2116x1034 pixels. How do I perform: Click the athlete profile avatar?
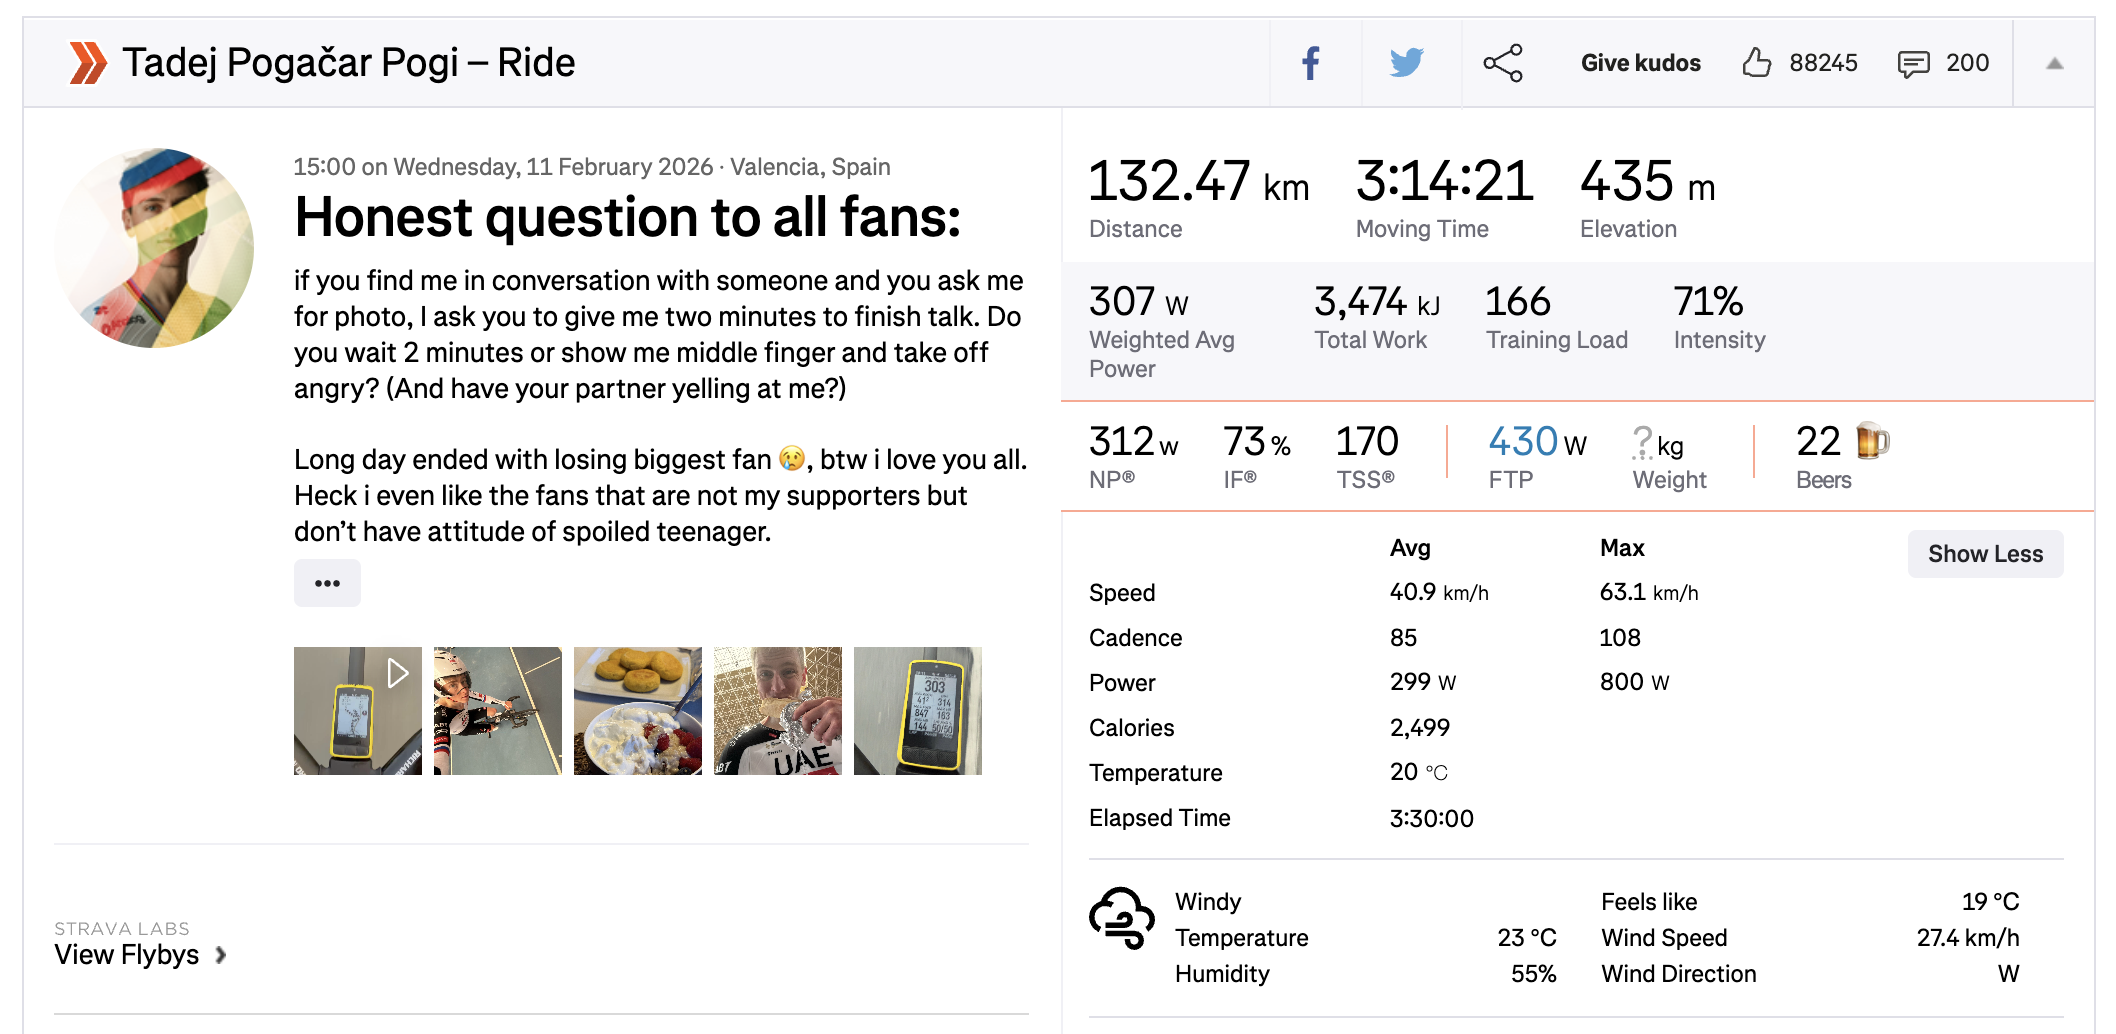coord(154,248)
